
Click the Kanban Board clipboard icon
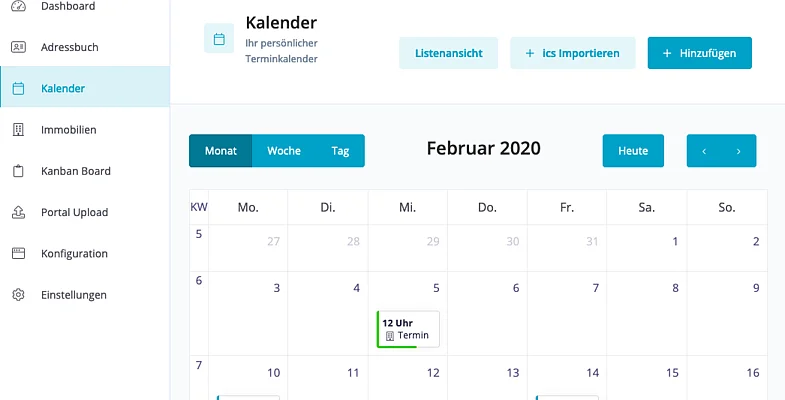point(18,171)
